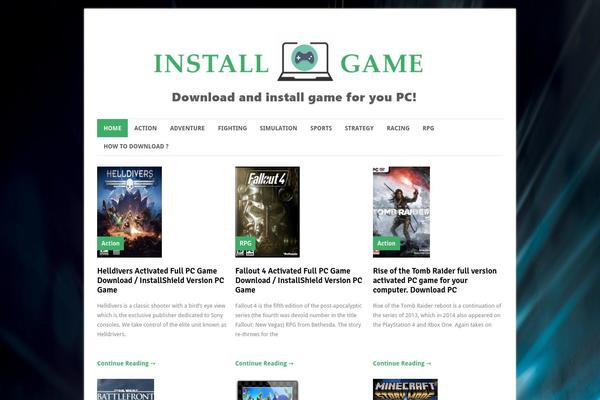Go to the Fighting category
Screen dimensions: 600x400
click(x=232, y=128)
